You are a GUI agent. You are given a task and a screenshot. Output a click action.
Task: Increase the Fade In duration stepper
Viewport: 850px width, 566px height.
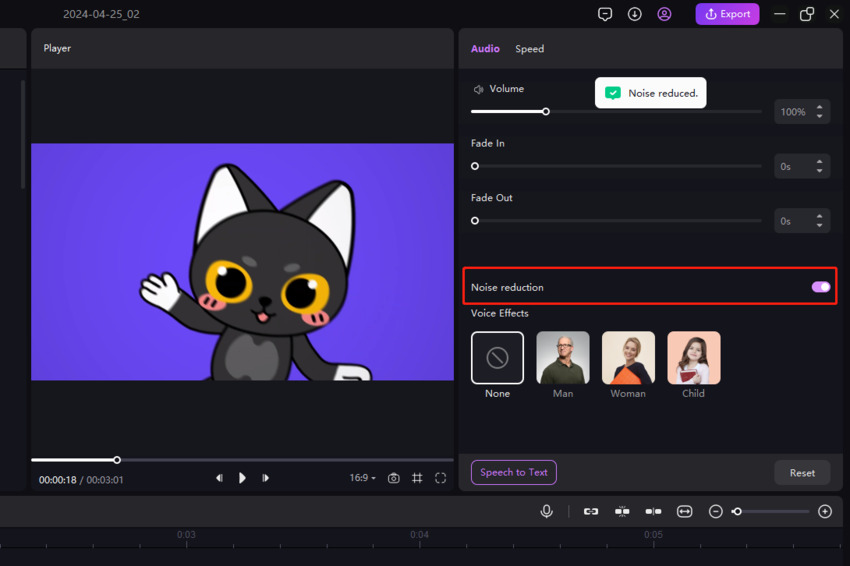820,162
